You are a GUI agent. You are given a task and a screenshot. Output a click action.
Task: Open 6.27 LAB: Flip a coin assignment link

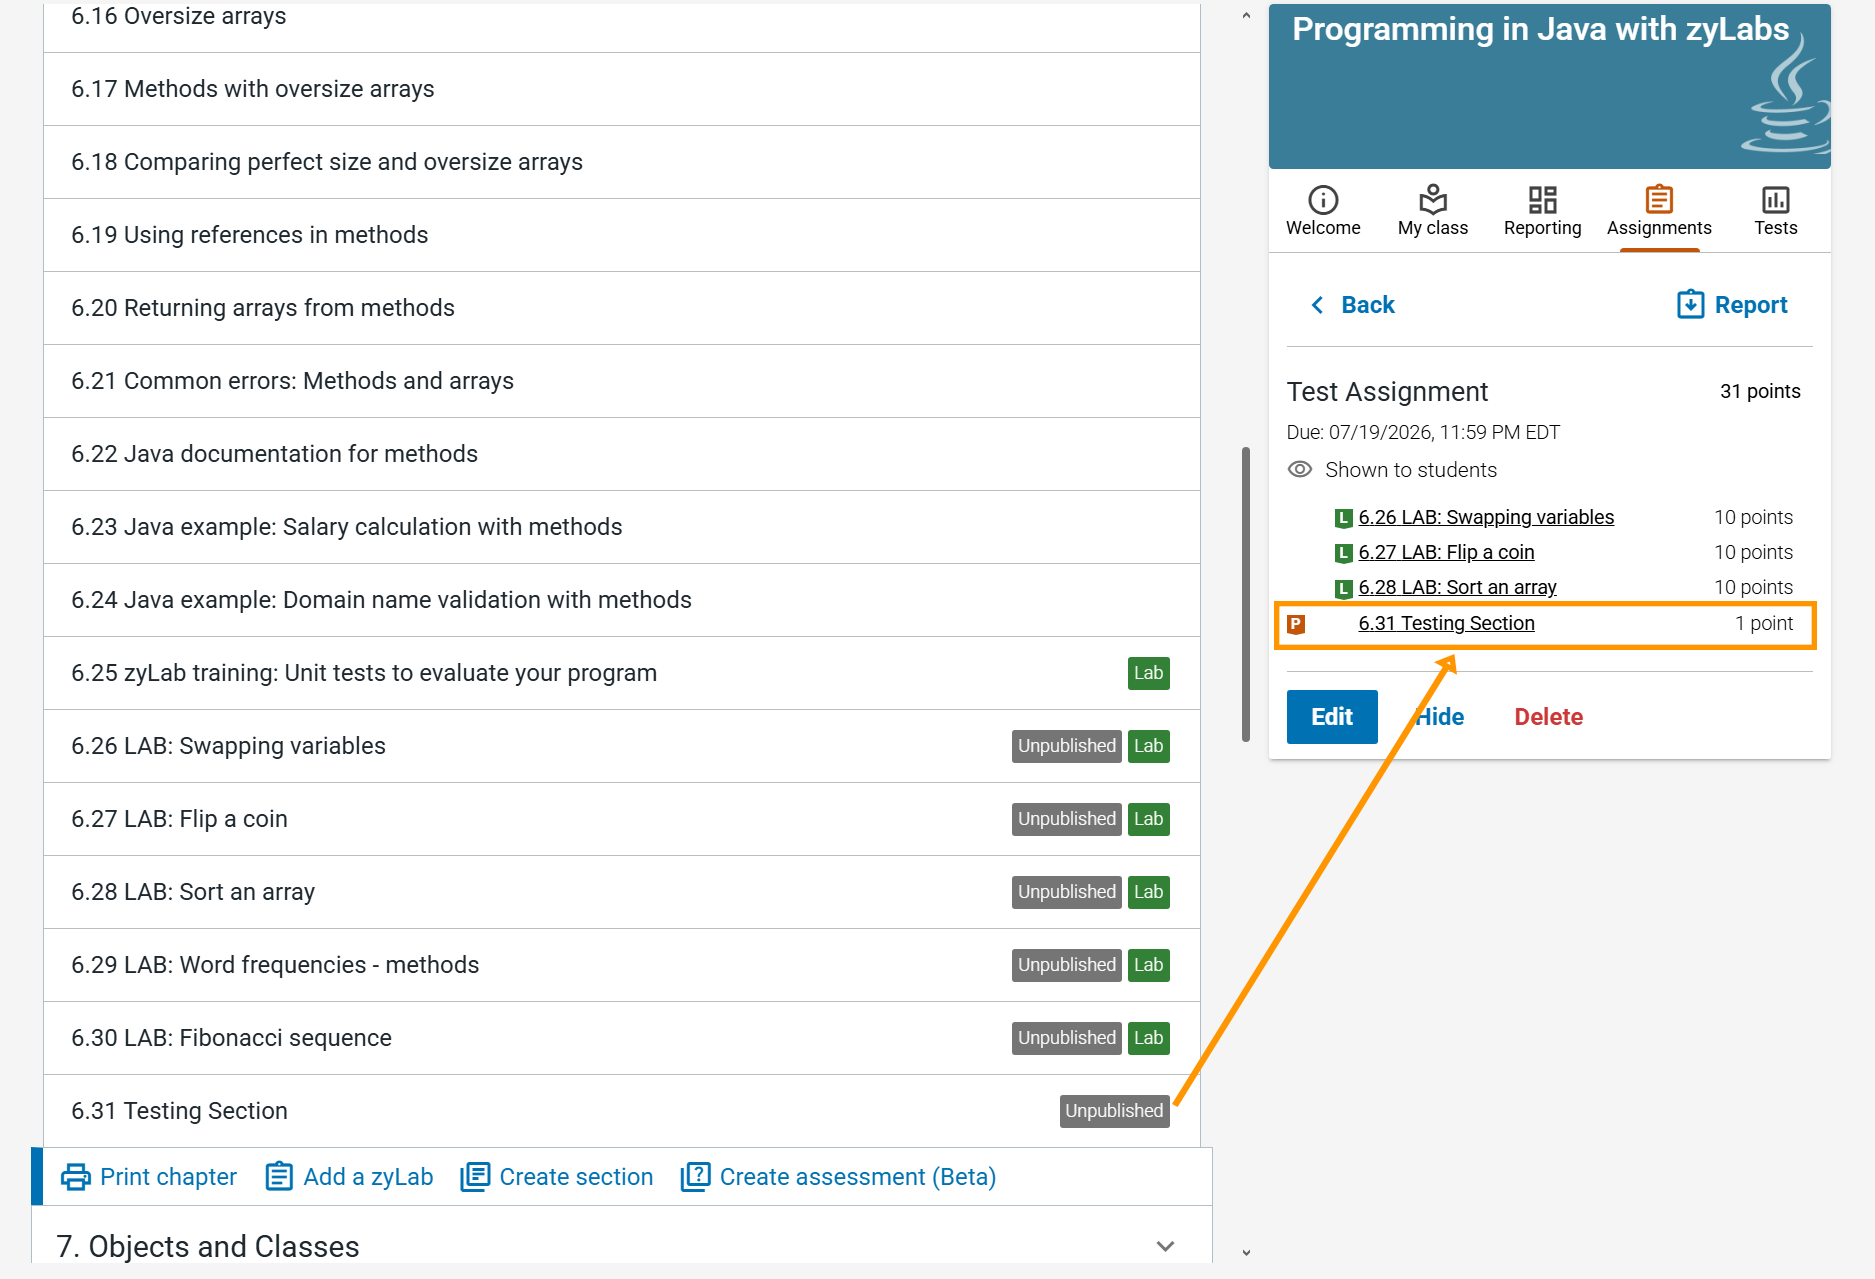tap(1446, 552)
